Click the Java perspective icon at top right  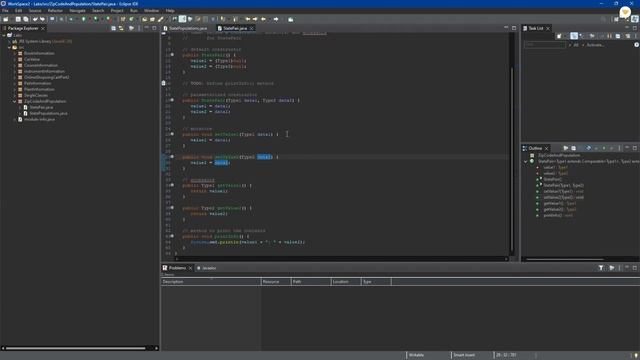click(635, 19)
